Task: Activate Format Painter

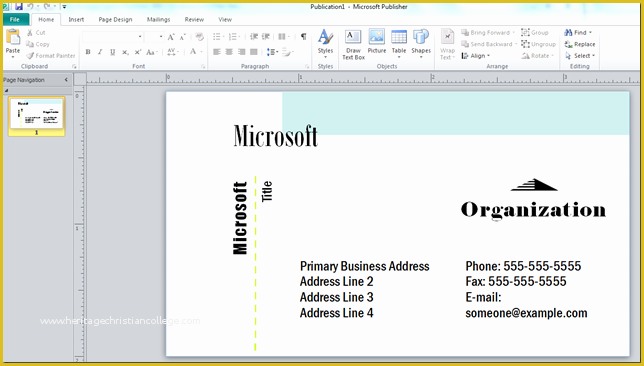Action: pyautogui.click(x=51, y=55)
